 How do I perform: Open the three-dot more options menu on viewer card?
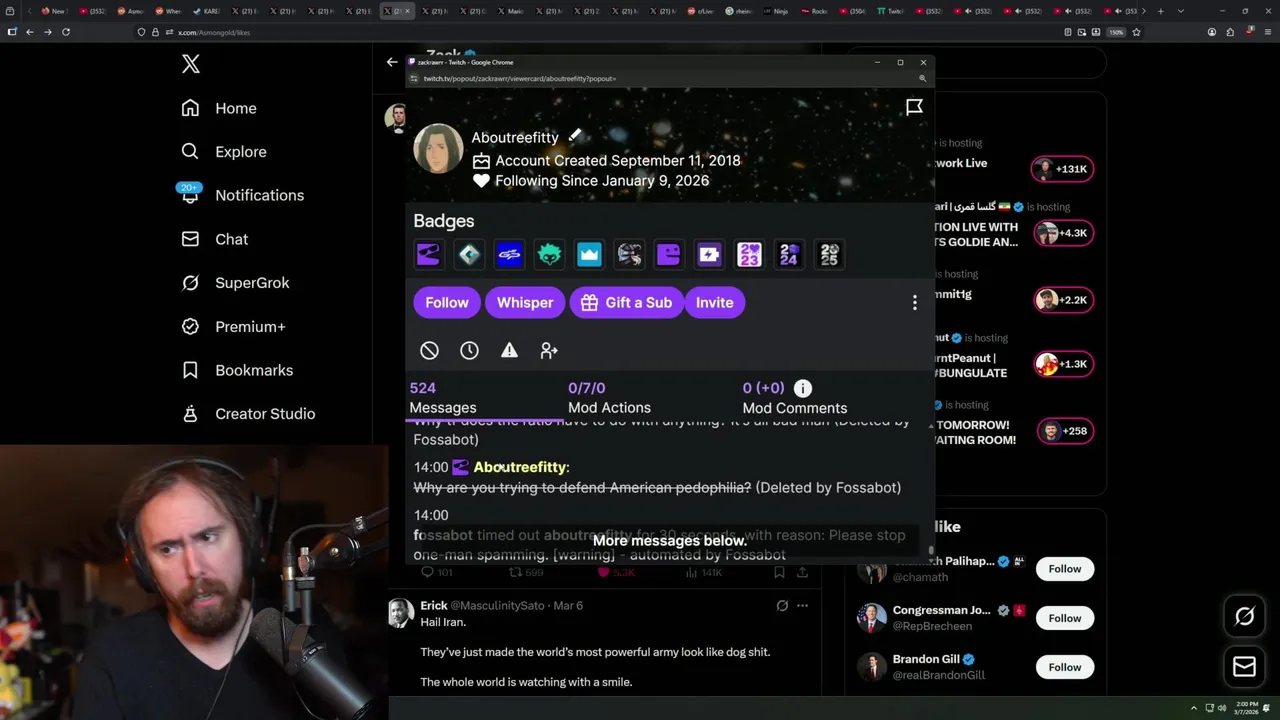(x=914, y=303)
